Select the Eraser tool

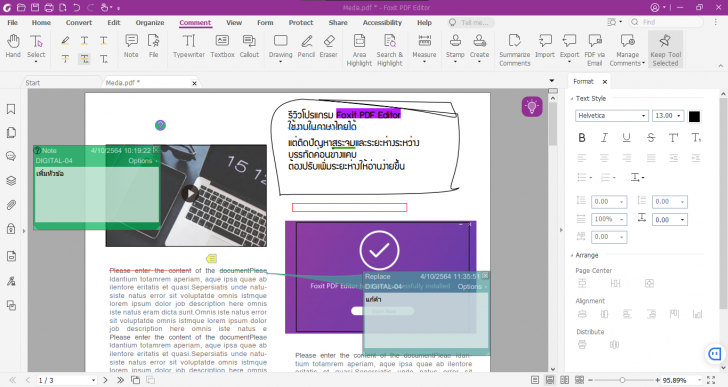click(x=329, y=46)
